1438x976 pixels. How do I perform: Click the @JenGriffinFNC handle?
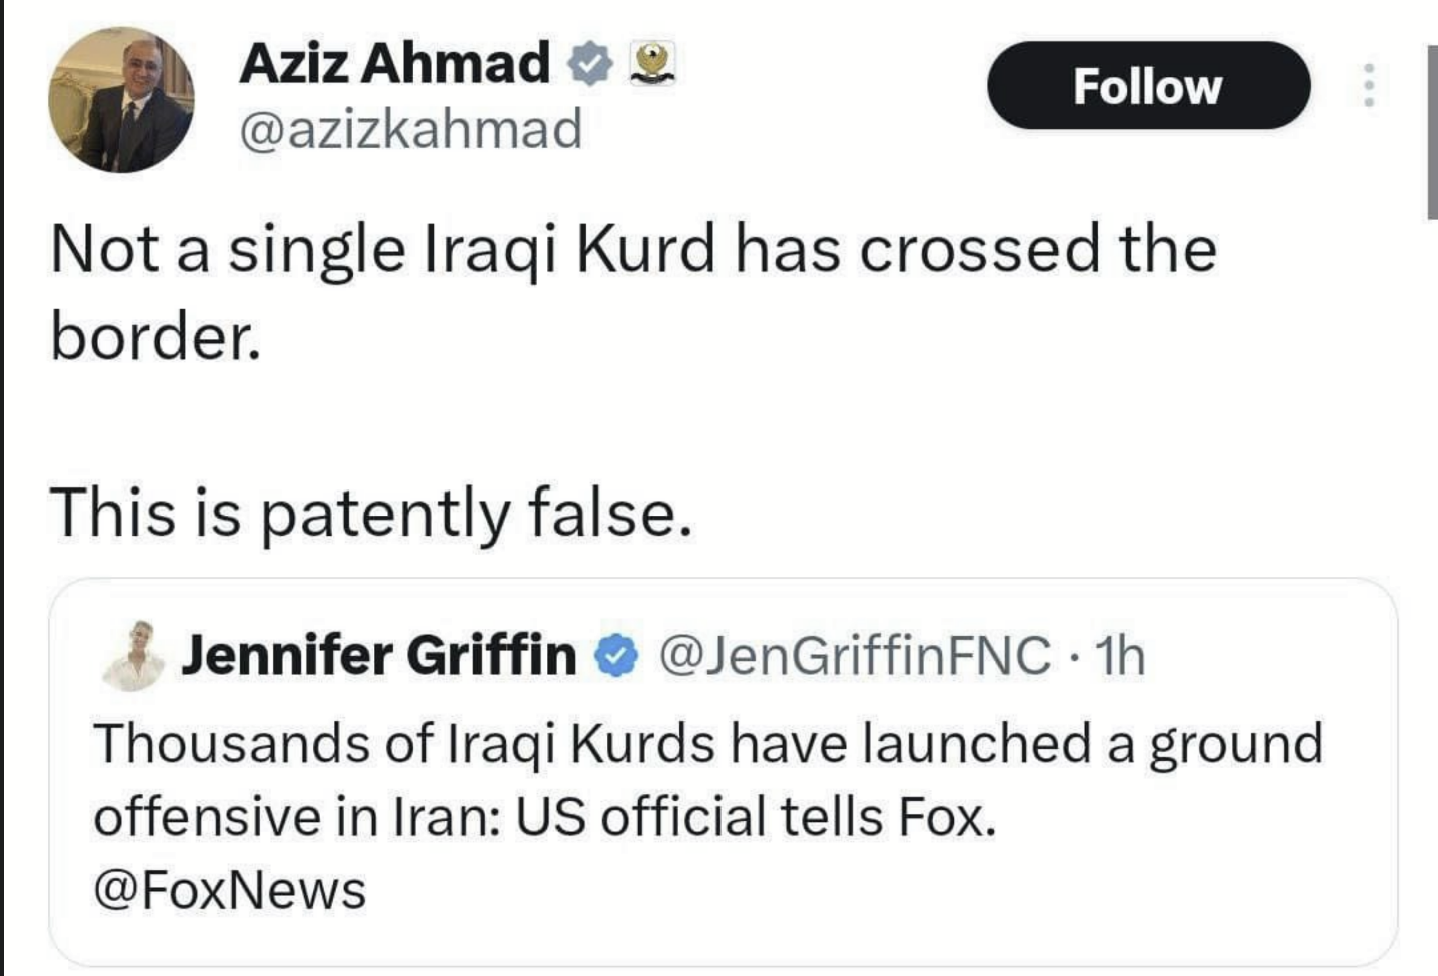point(854,656)
